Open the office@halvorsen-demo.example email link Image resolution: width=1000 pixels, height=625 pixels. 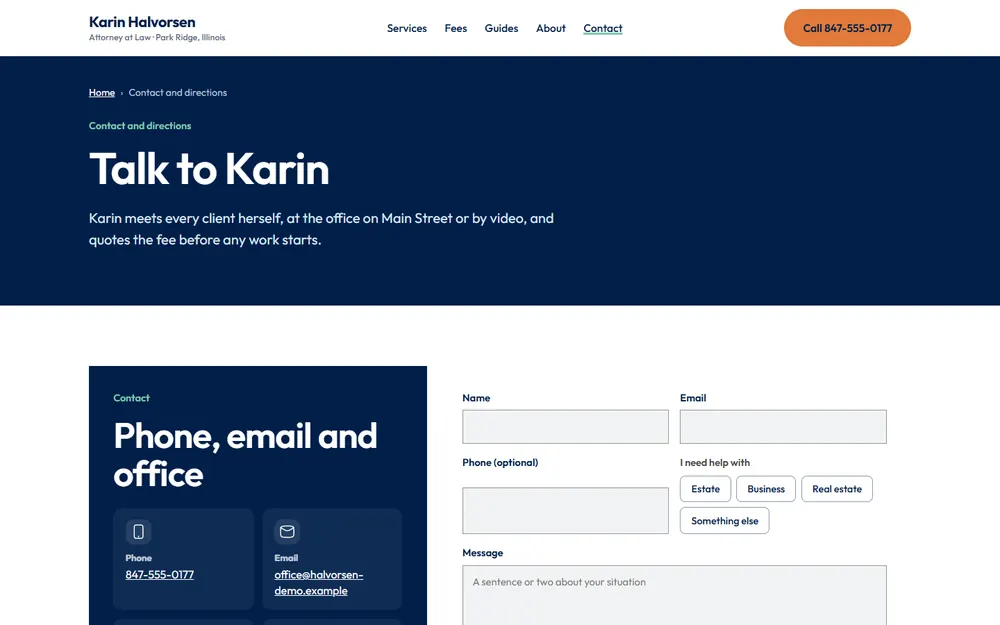tap(319, 583)
